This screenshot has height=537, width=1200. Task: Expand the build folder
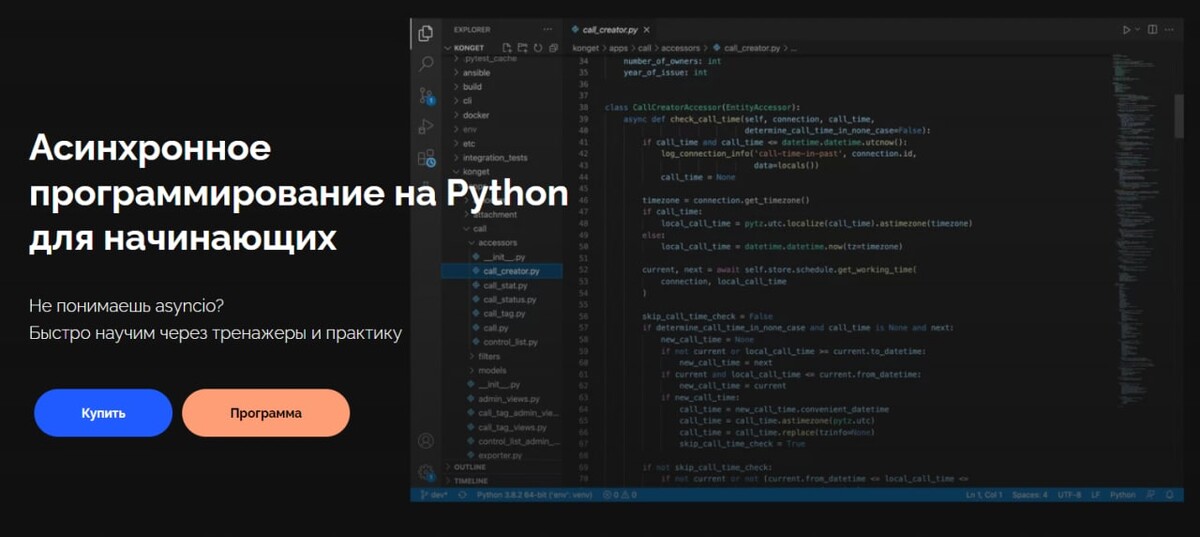tap(471, 87)
